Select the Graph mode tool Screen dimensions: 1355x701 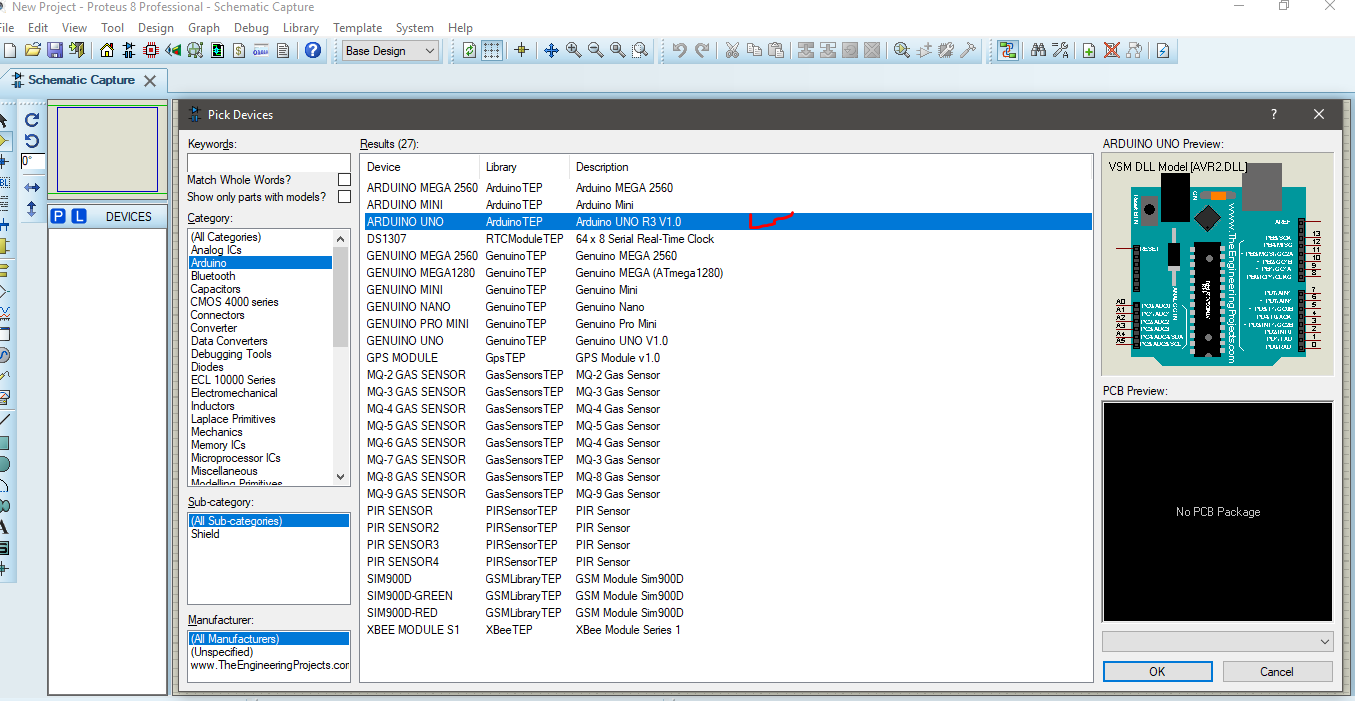click(x=8, y=315)
